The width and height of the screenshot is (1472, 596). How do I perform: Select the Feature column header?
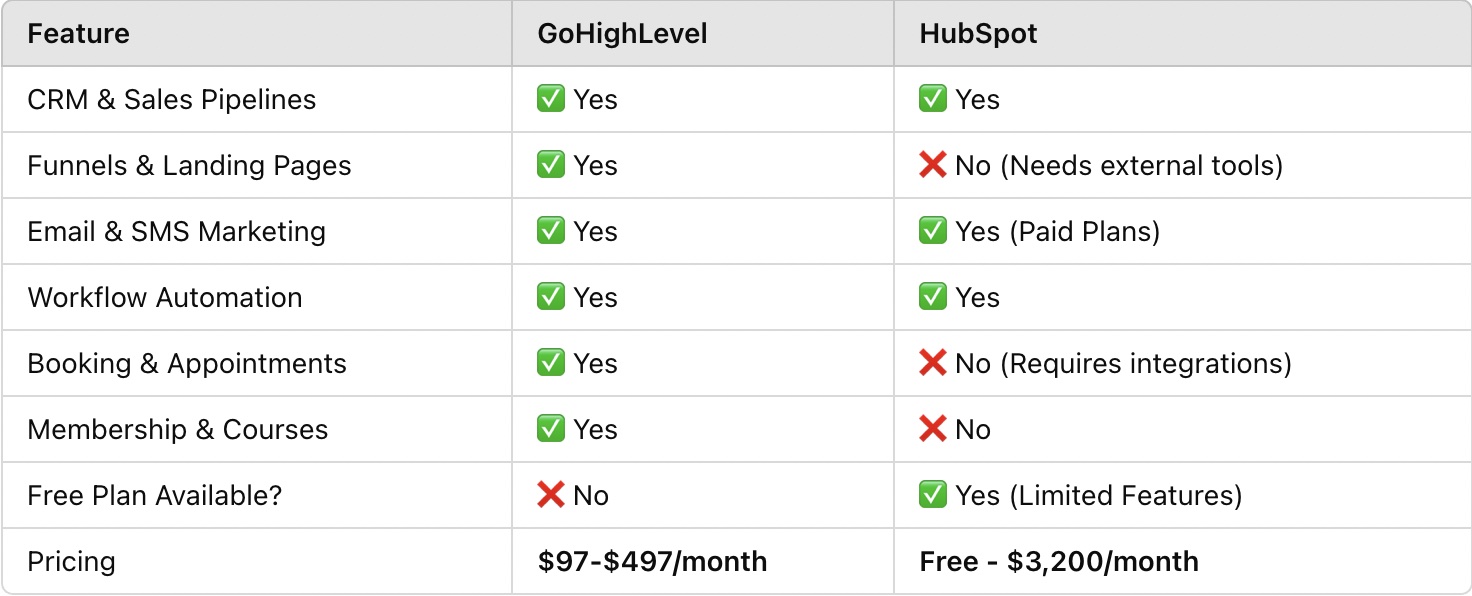coord(78,34)
